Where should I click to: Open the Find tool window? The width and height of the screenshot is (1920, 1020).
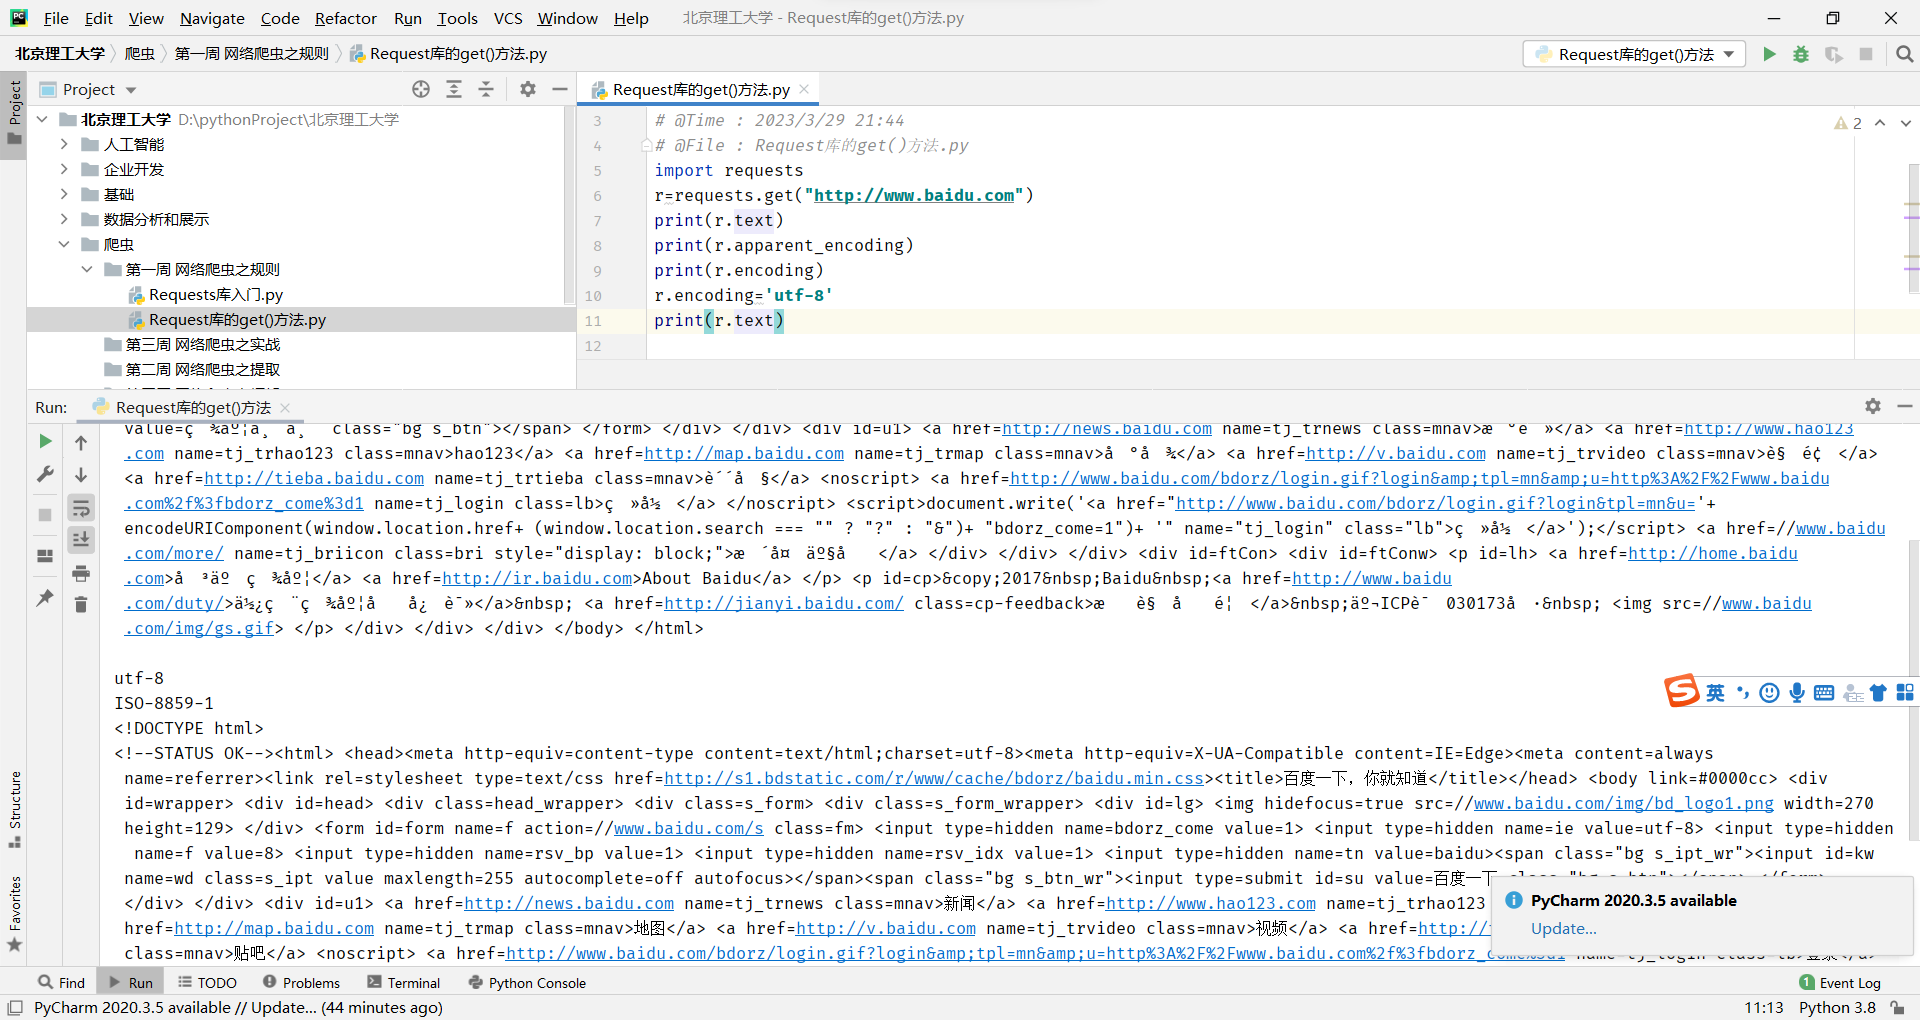tap(61, 982)
